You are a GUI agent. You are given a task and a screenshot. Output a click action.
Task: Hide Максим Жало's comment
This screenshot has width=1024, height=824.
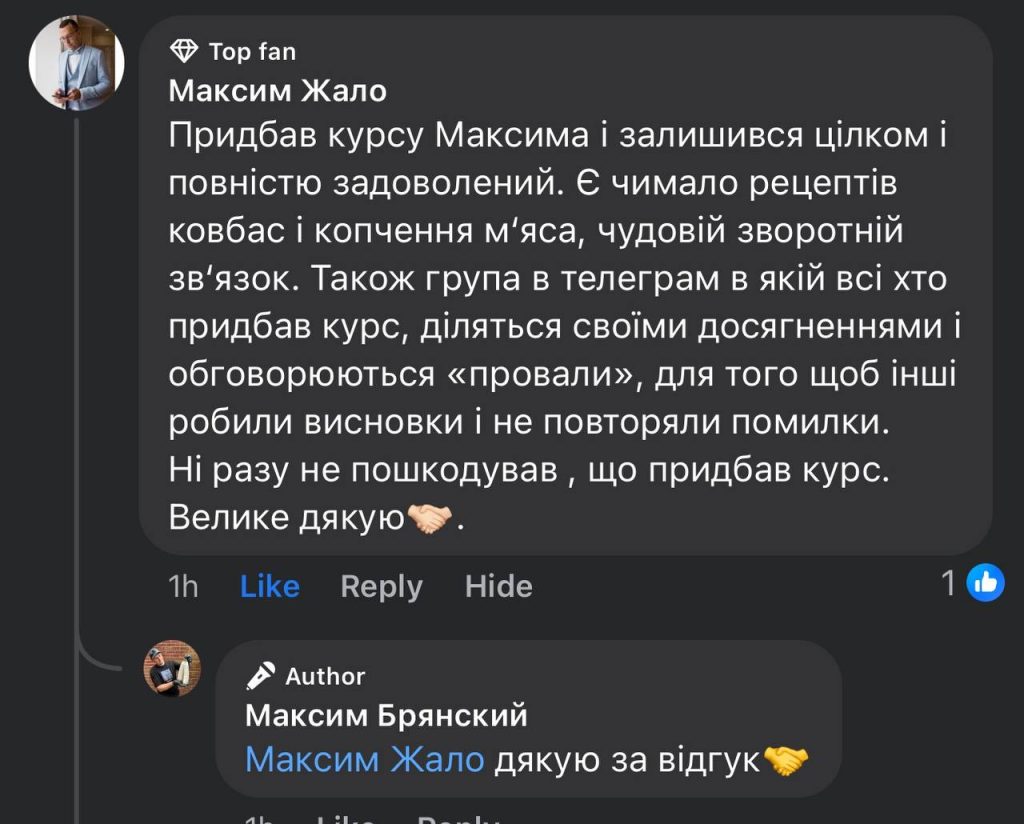click(x=498, y=586)
